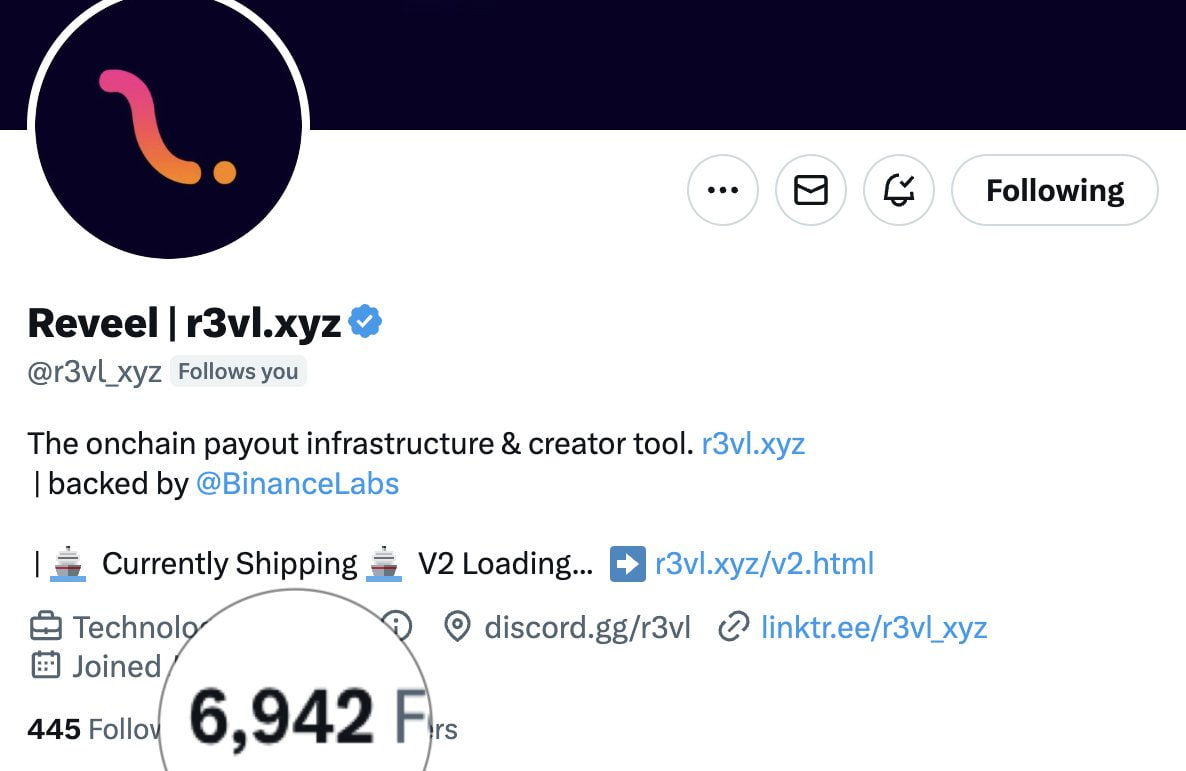Toggle the notification bell for Reveel

[898, 189]
